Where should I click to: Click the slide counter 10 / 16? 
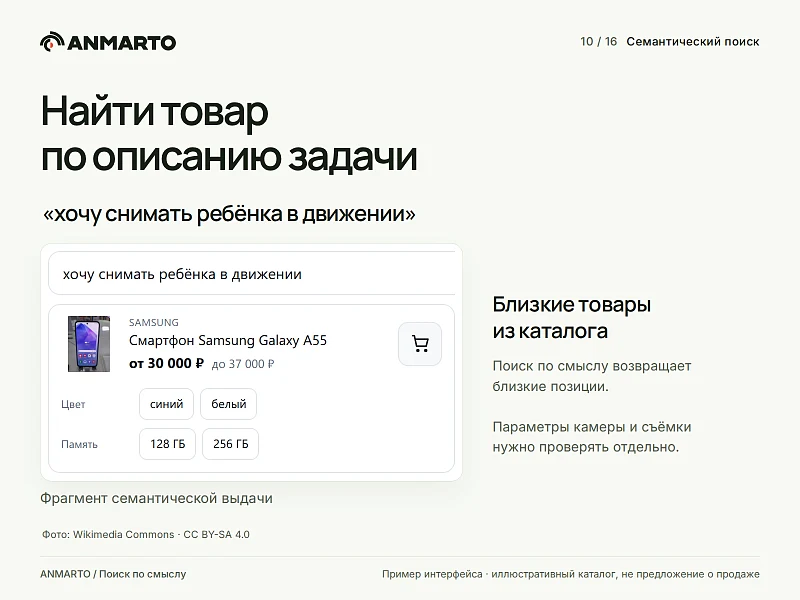pyautogui.click(x=598, y=41)
